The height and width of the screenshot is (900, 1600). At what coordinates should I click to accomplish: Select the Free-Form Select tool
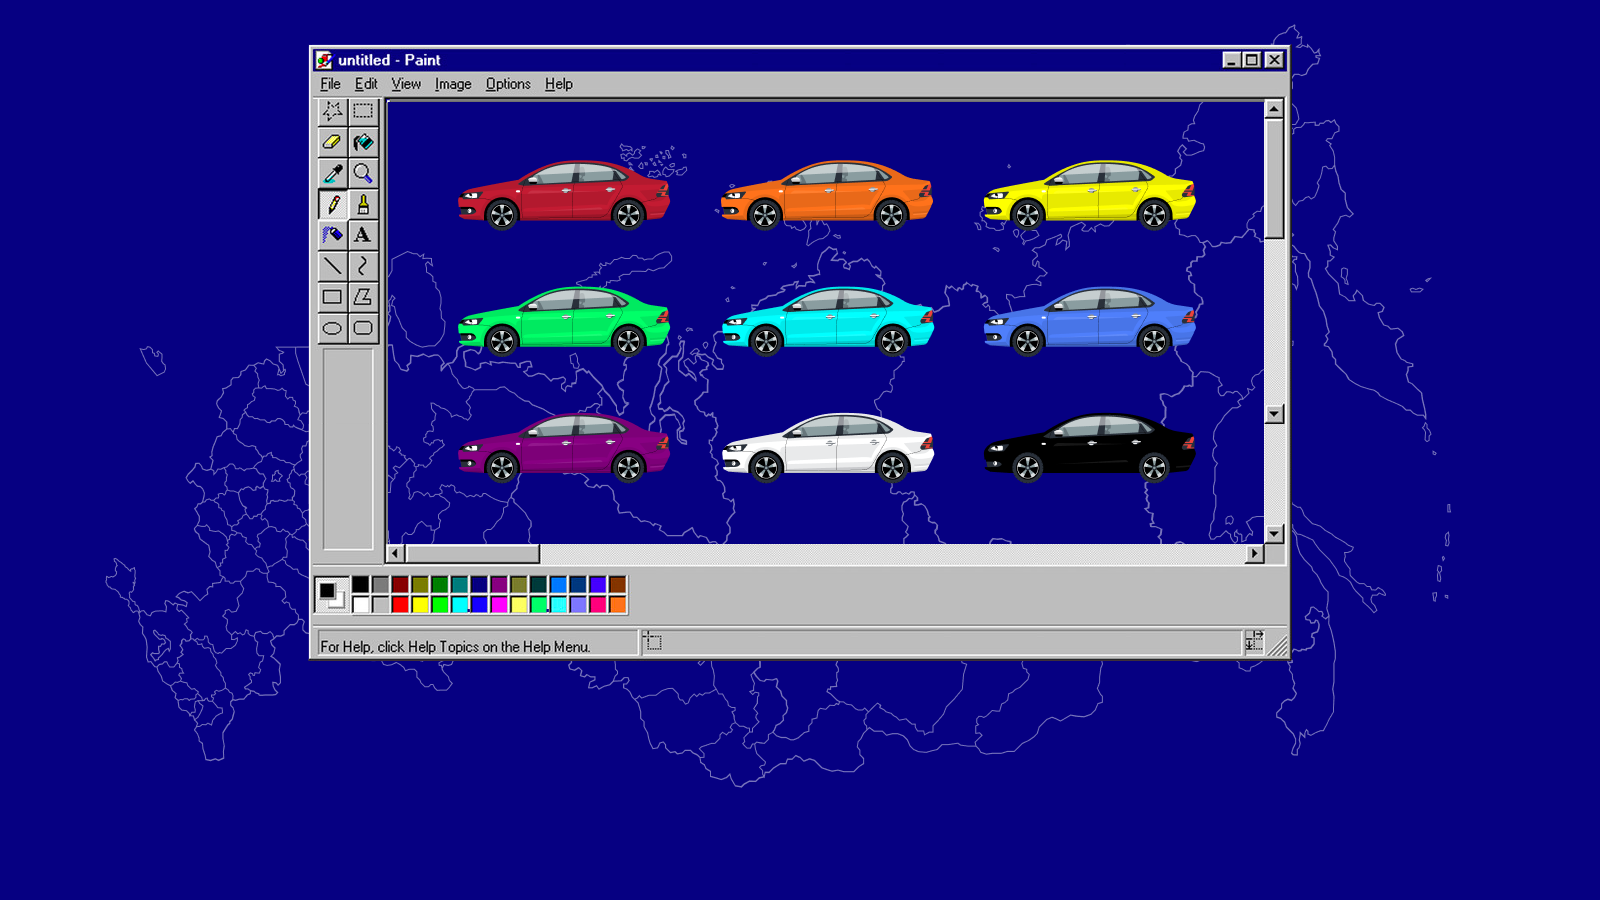(x=332, y=111)
